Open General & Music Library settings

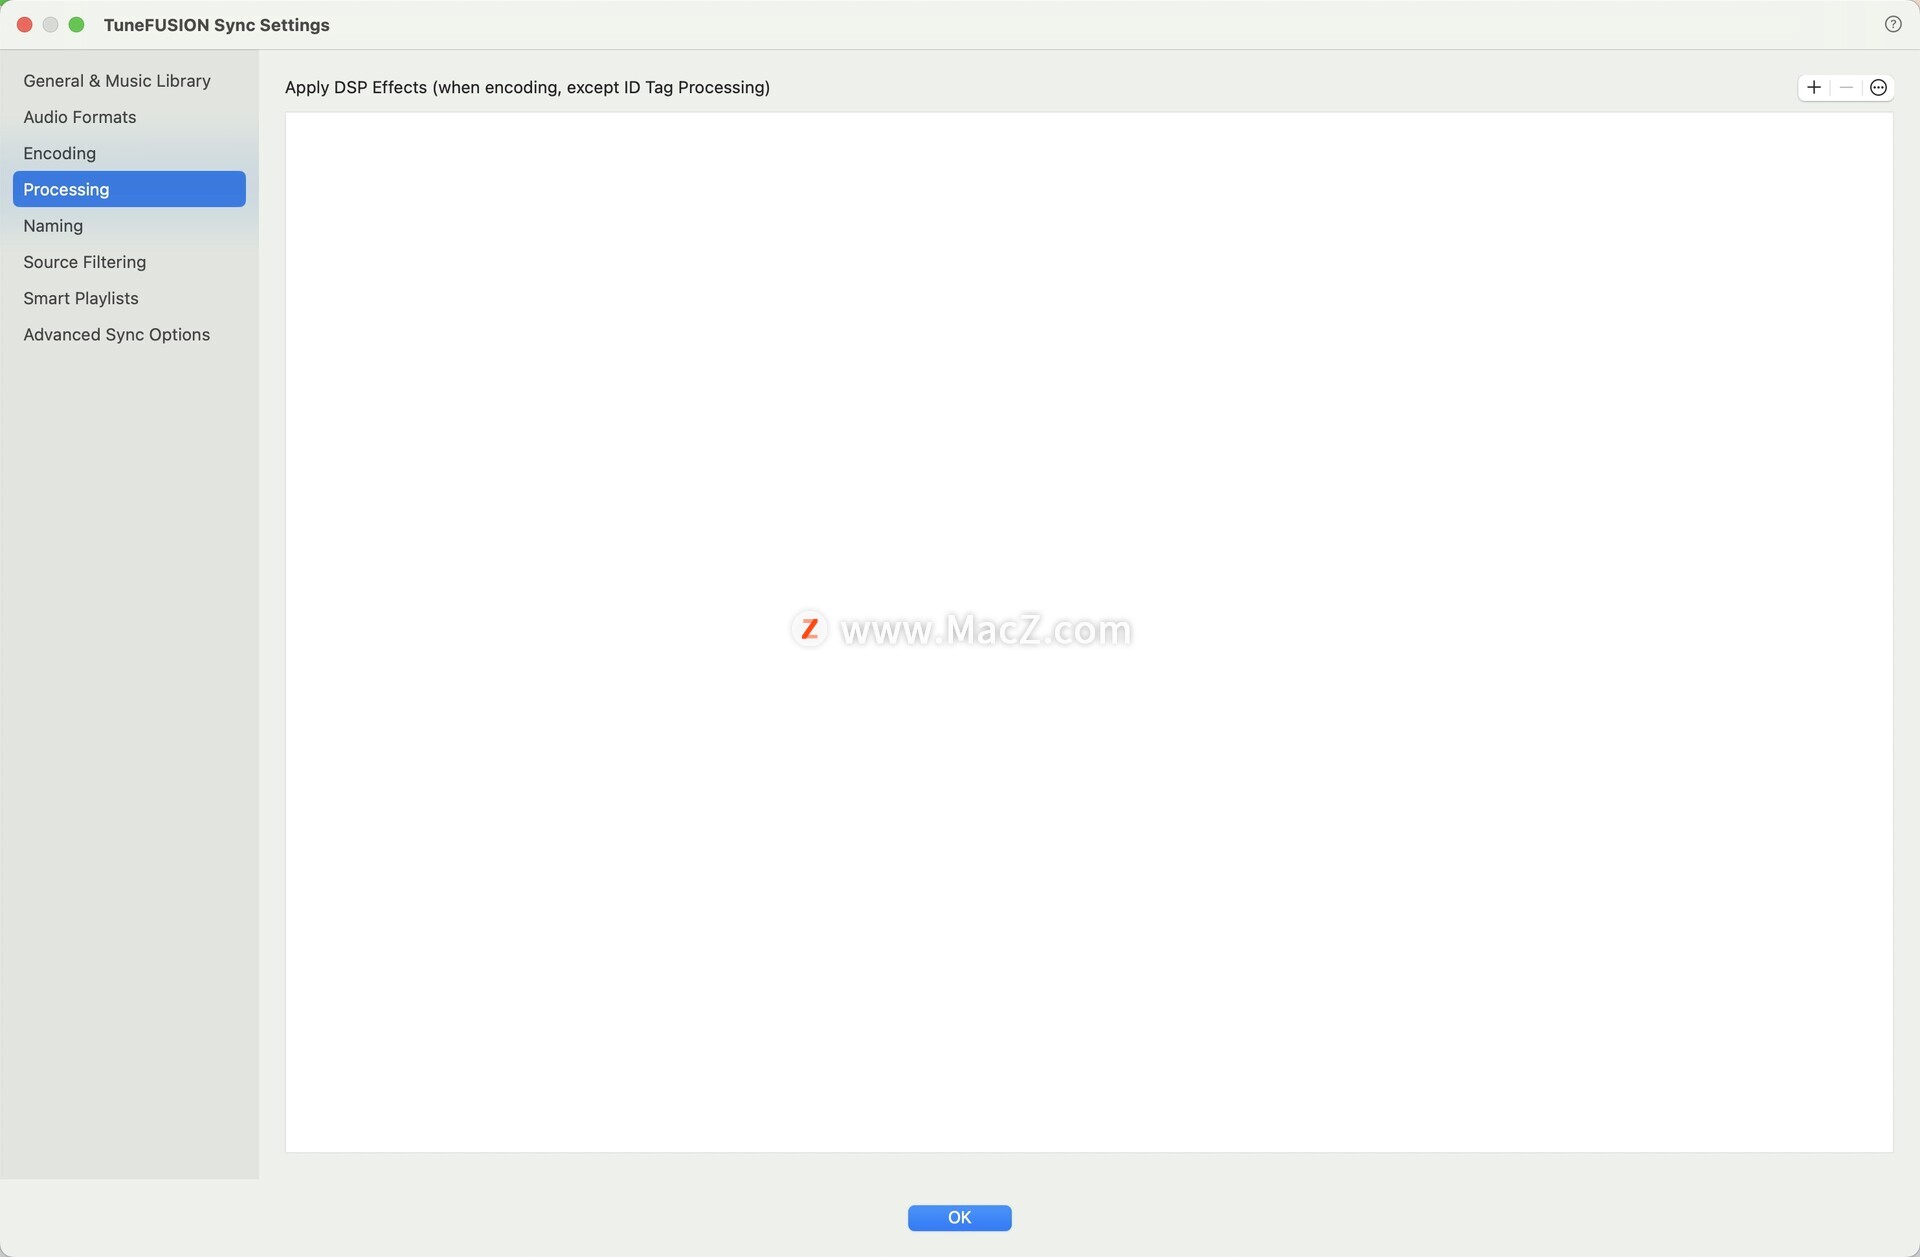(129, 80)
